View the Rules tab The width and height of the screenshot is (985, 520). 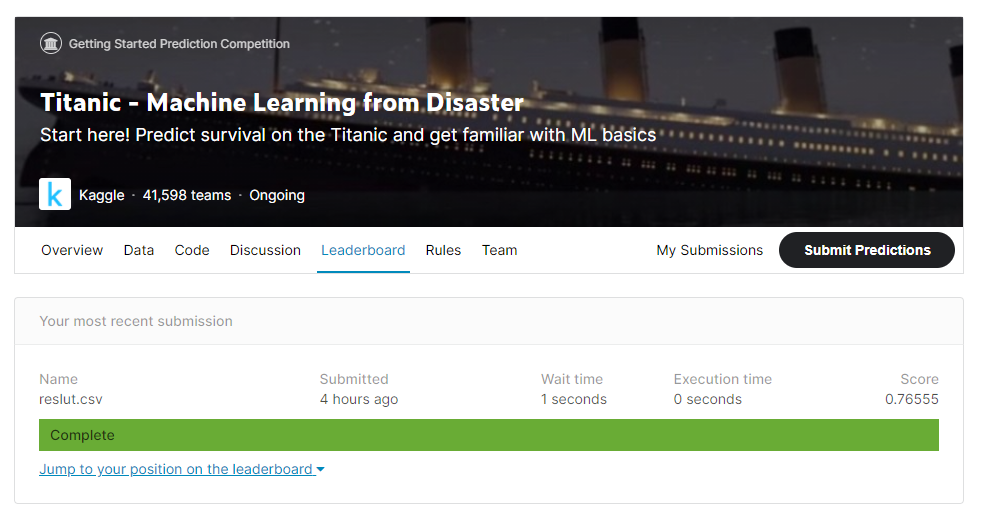[444, 250]
